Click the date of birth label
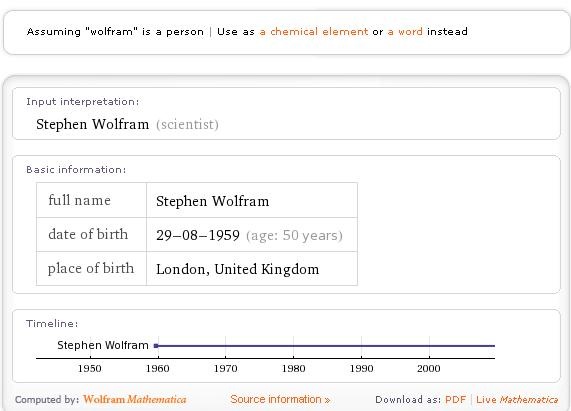 click(x=88, y=234)
